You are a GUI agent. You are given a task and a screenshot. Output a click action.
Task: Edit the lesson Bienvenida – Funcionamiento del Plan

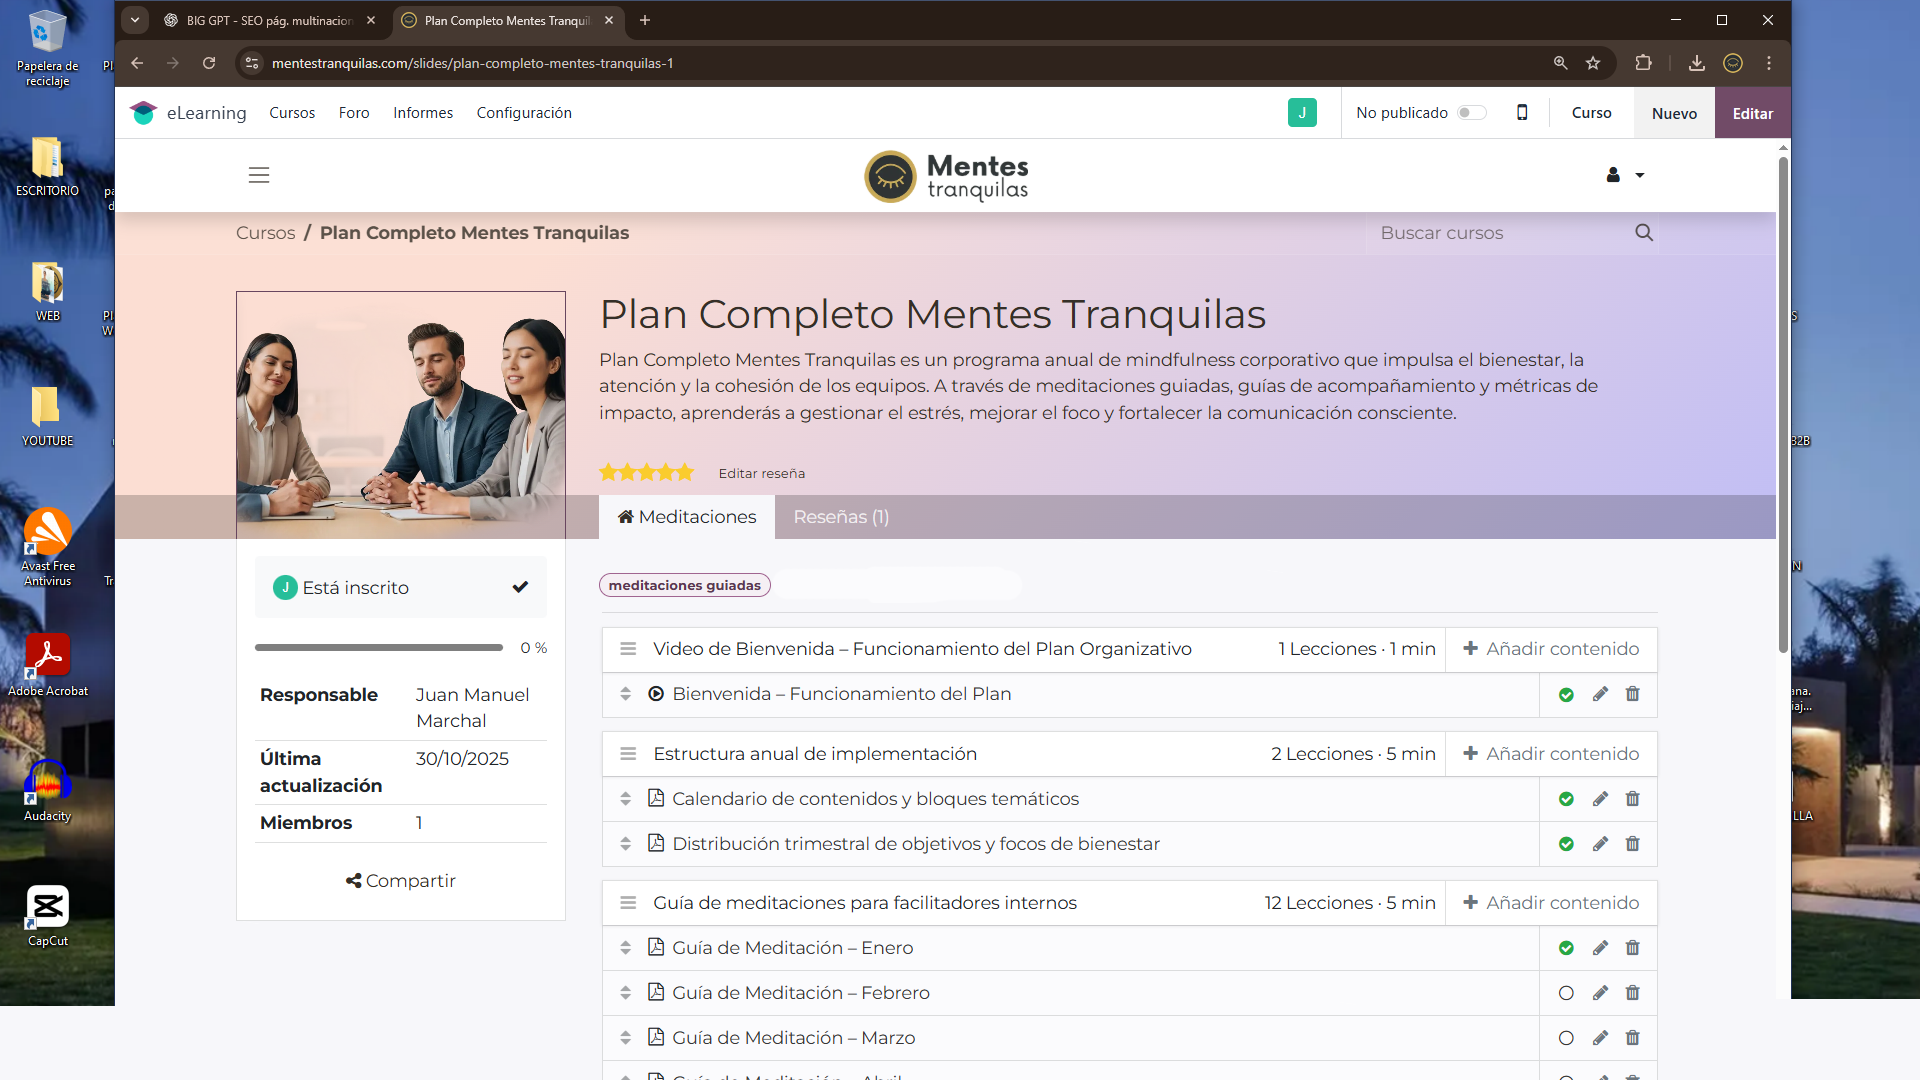click(x=1600, y=694)
